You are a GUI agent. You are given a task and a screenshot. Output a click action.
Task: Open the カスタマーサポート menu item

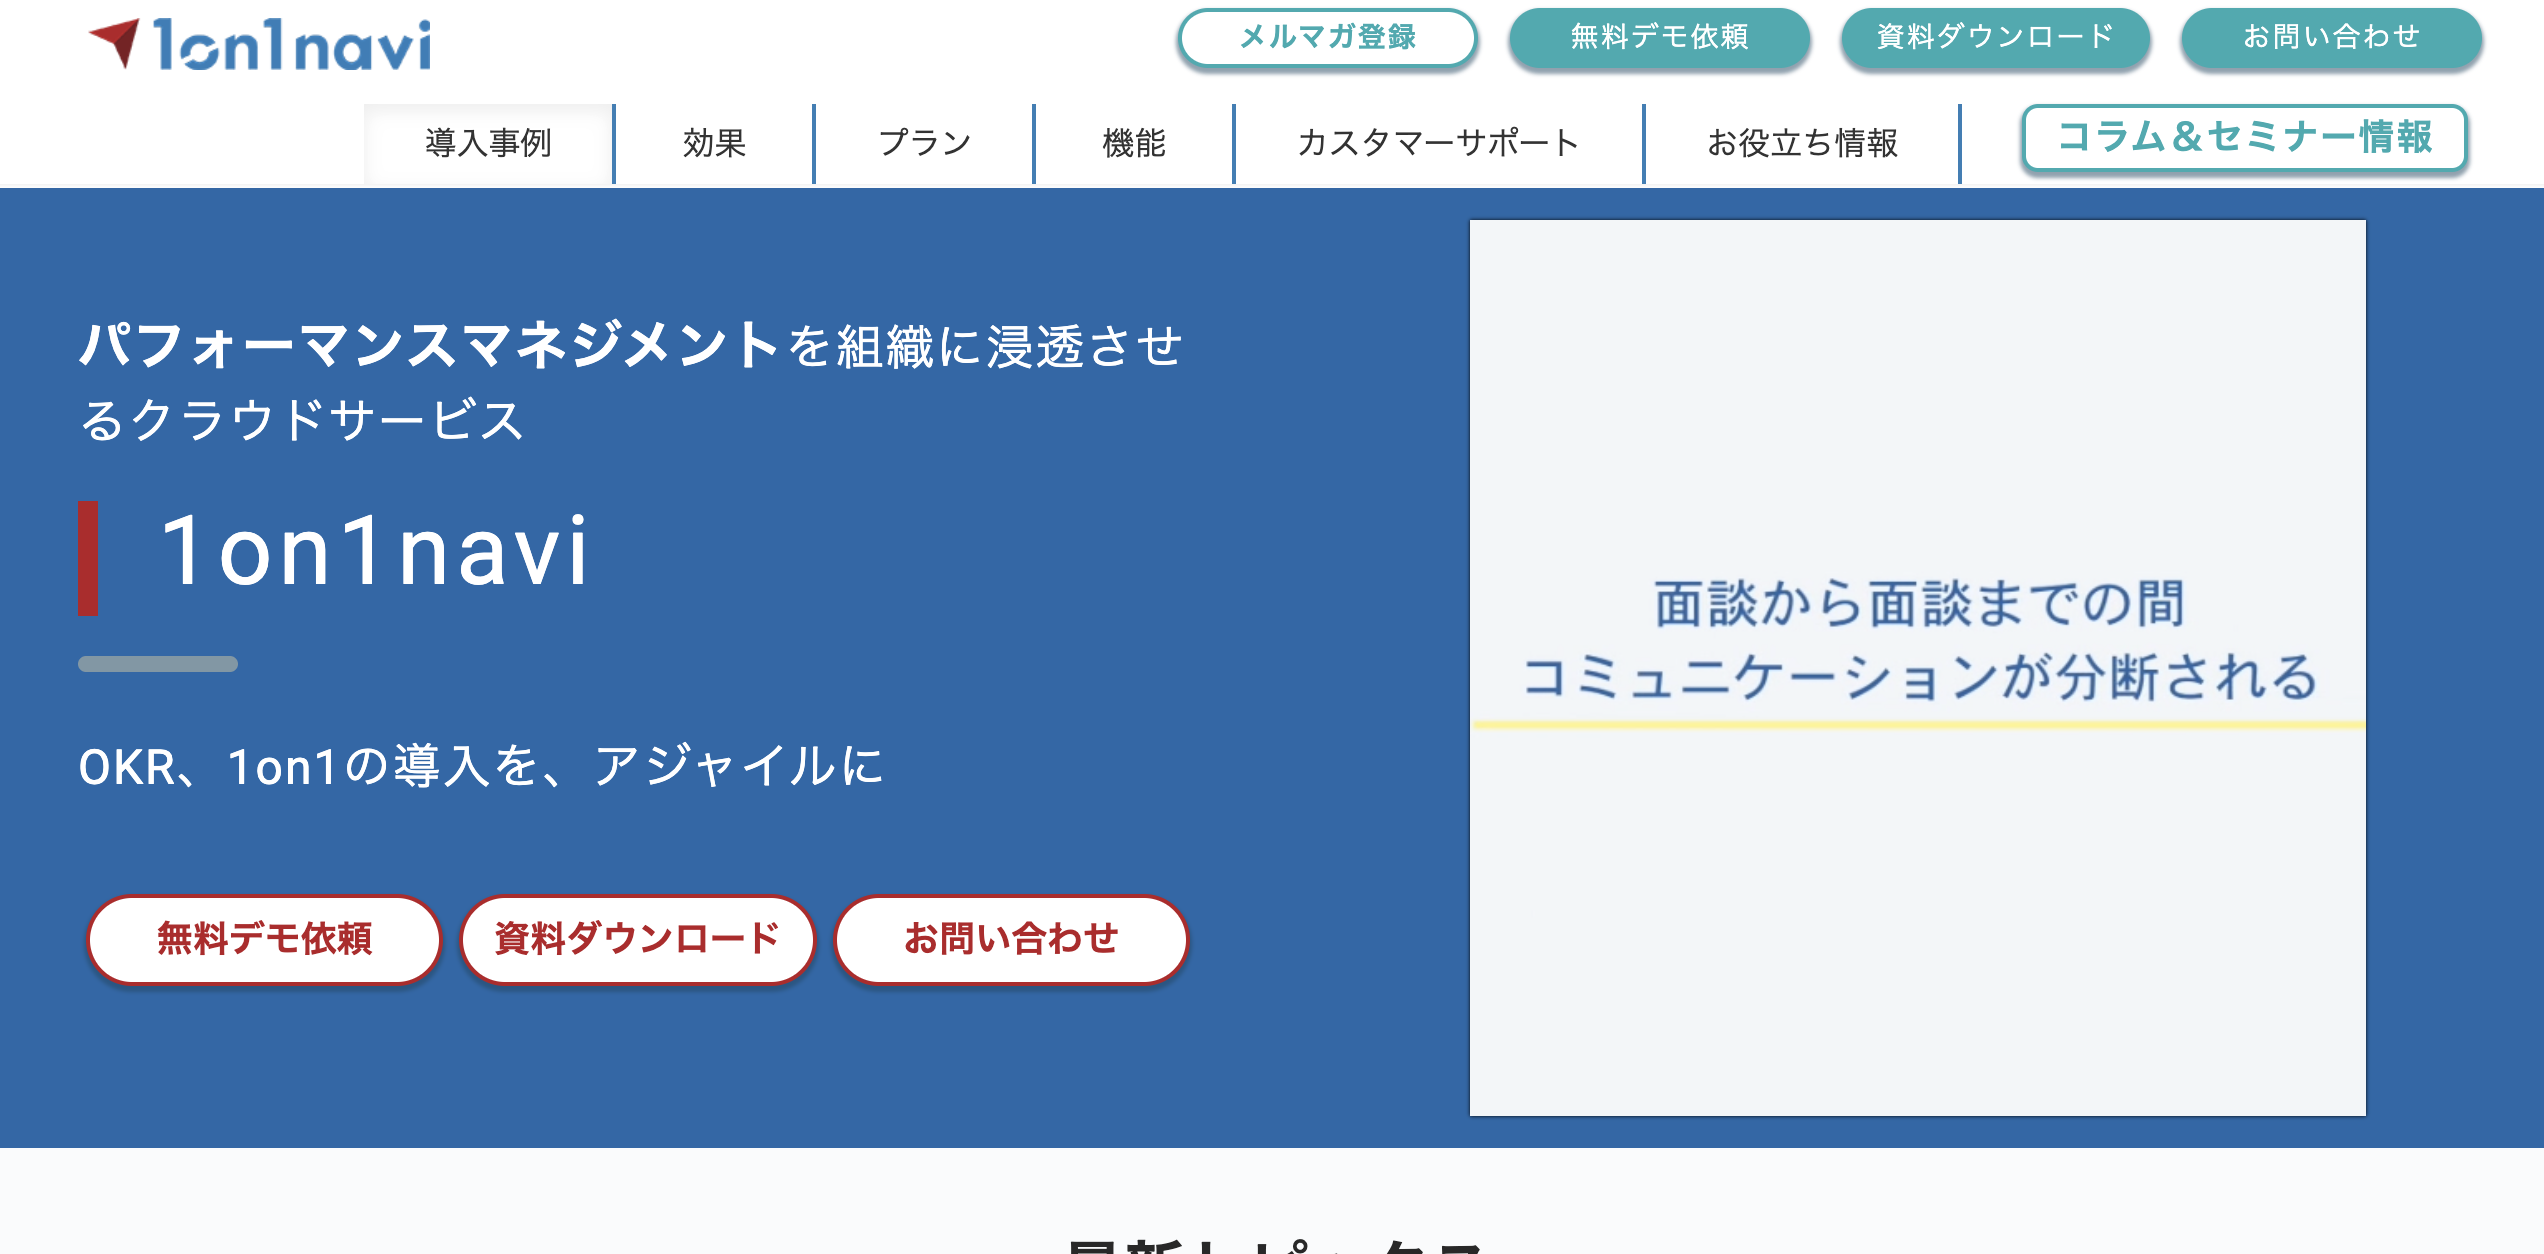[x=1438, y=144]
